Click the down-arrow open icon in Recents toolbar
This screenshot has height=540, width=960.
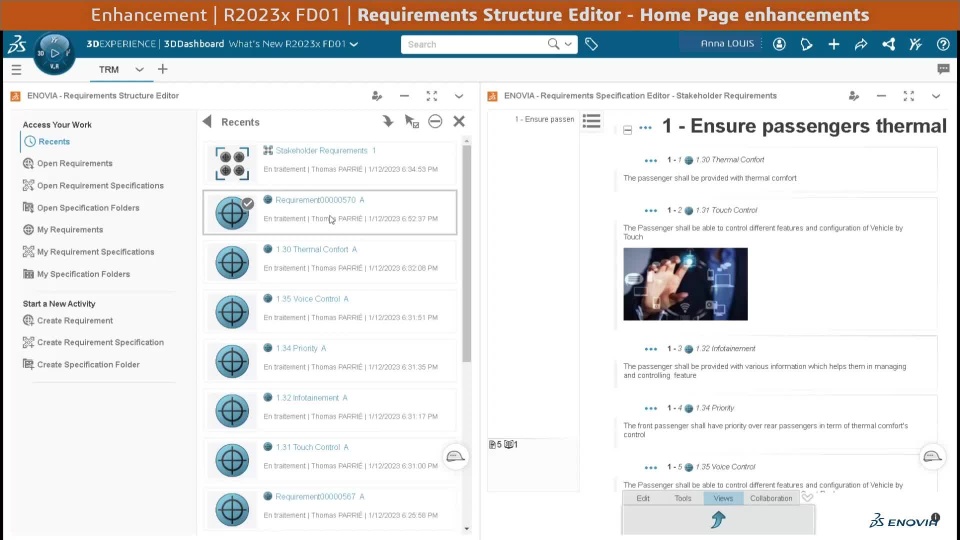(x=388, y=121)
